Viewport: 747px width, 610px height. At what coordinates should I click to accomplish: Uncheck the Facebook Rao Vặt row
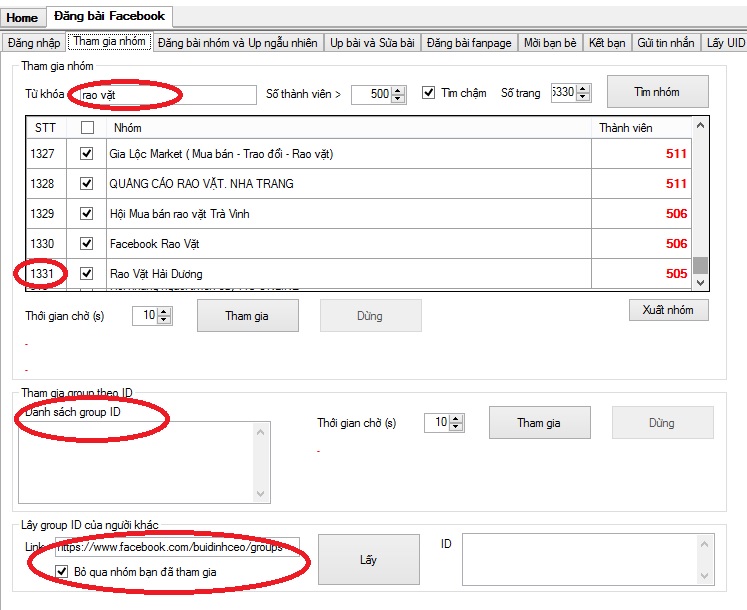[x=86, y=244]
